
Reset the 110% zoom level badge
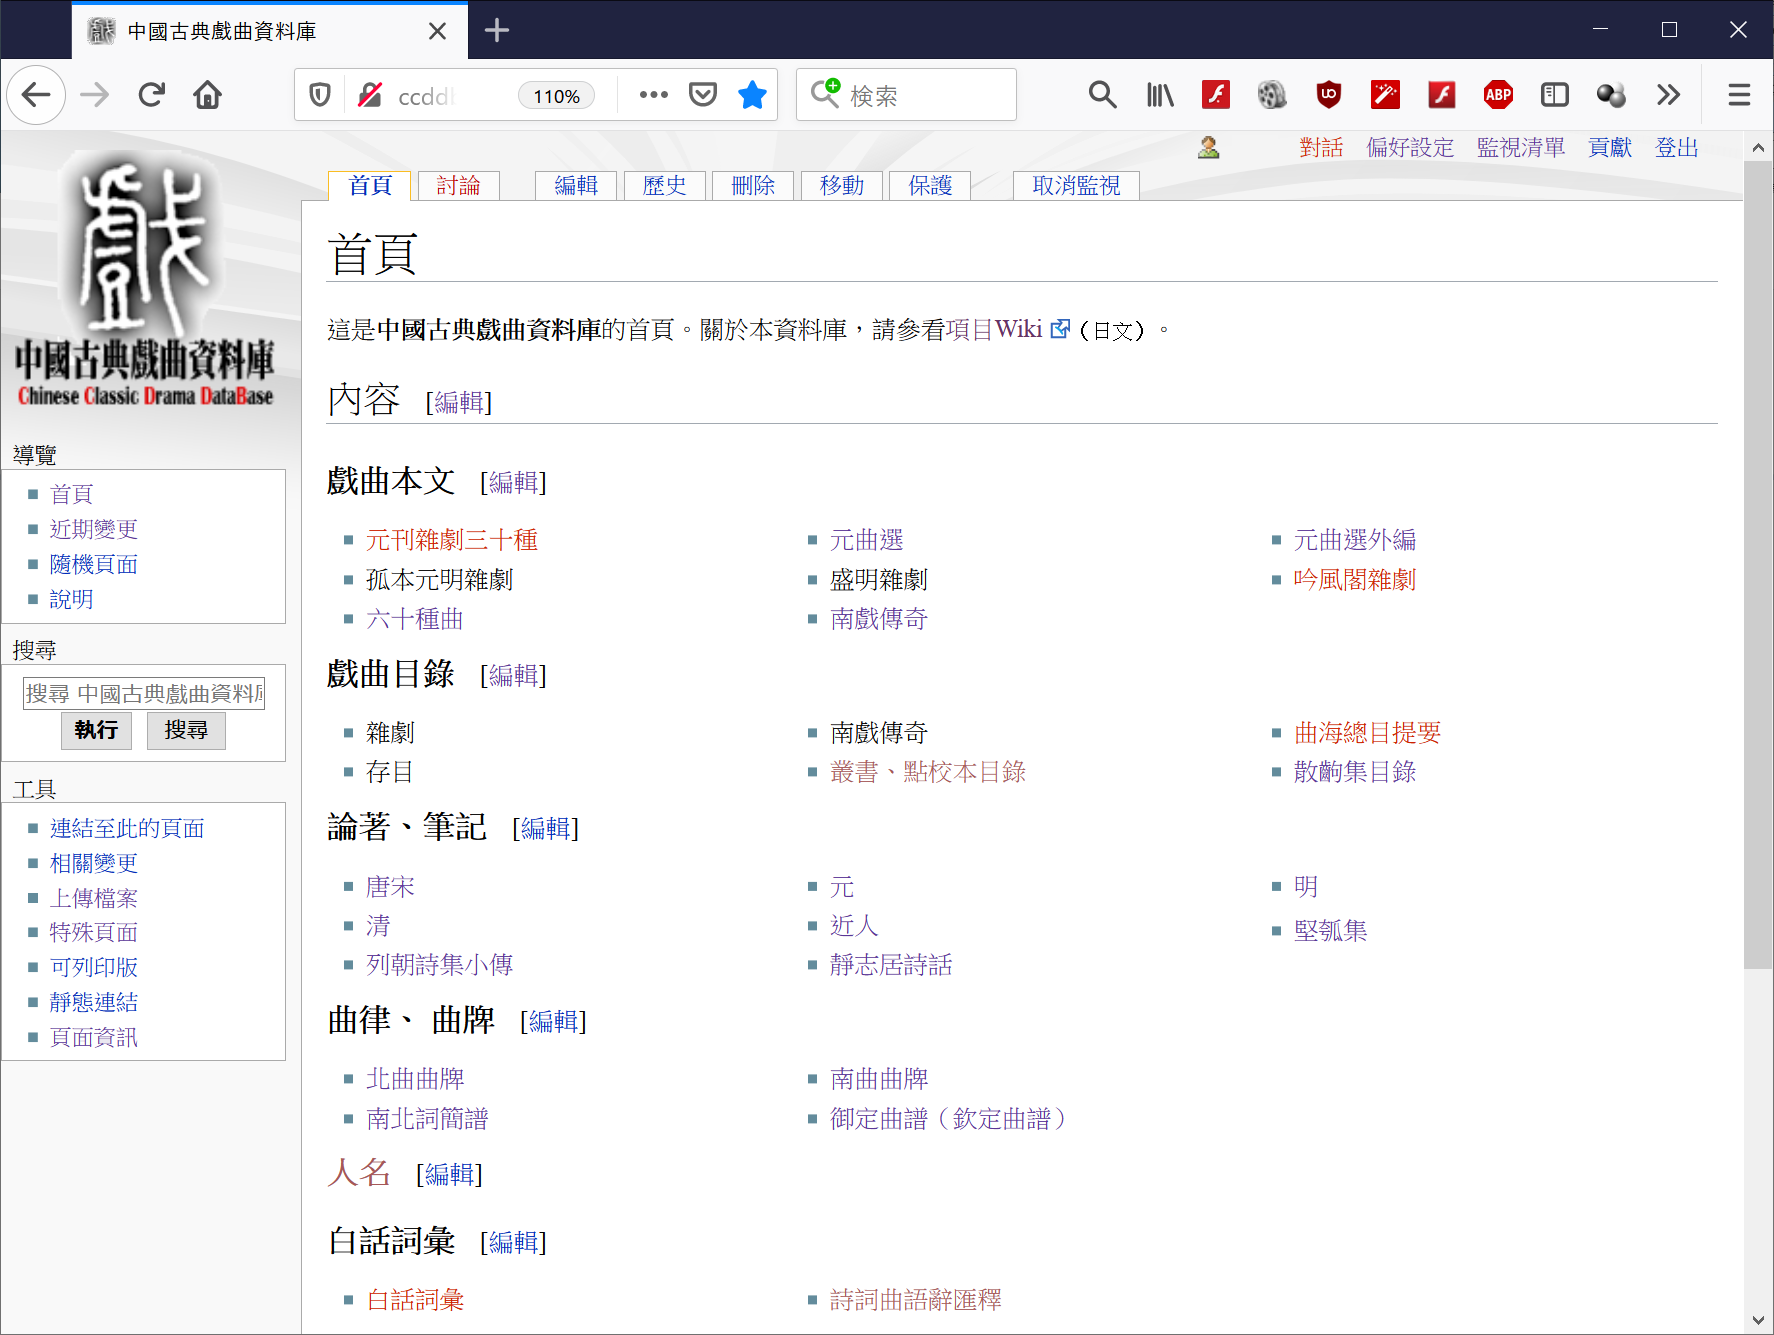(x=556, y=96)
